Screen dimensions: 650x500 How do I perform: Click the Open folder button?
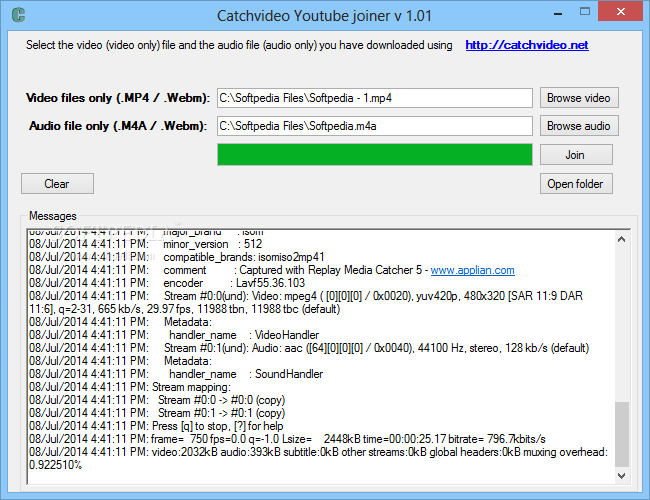576,184
